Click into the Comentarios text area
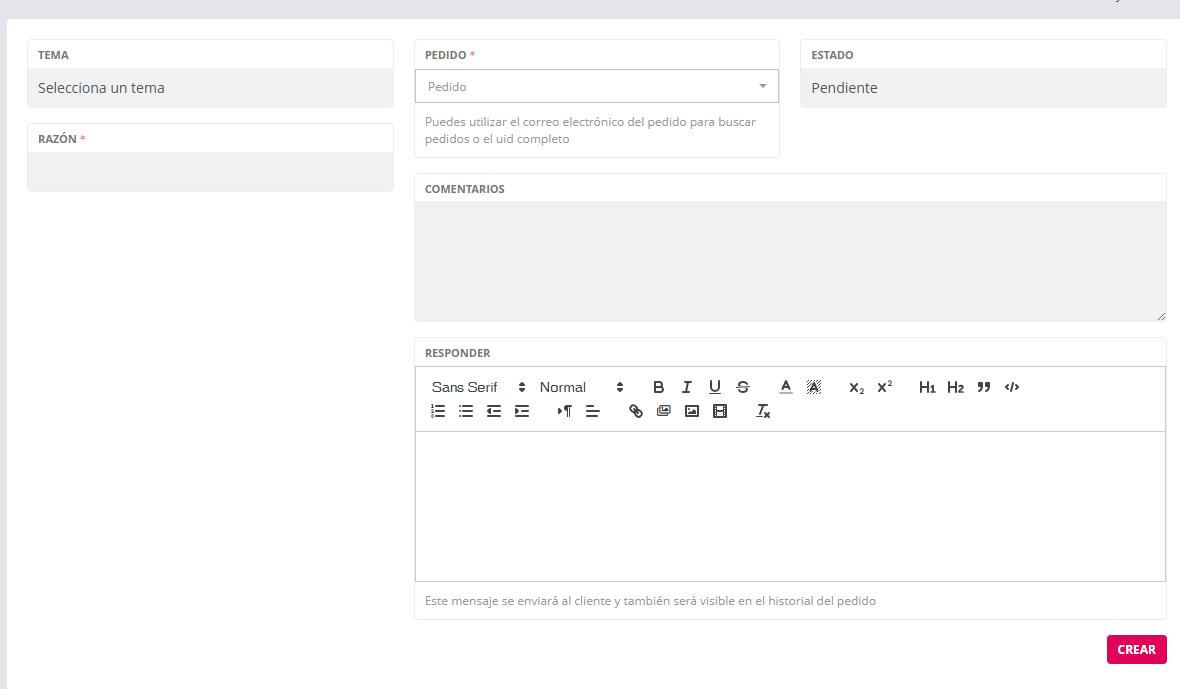Screen dimensions: 1180x689 pyautogui.click(x=789, y=261)
